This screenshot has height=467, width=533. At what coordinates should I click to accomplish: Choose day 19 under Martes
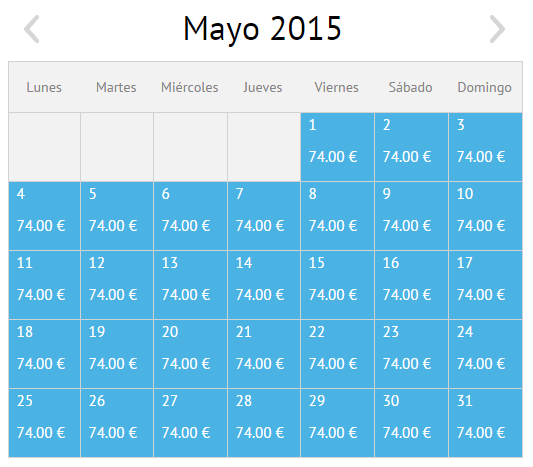[117, 354]
